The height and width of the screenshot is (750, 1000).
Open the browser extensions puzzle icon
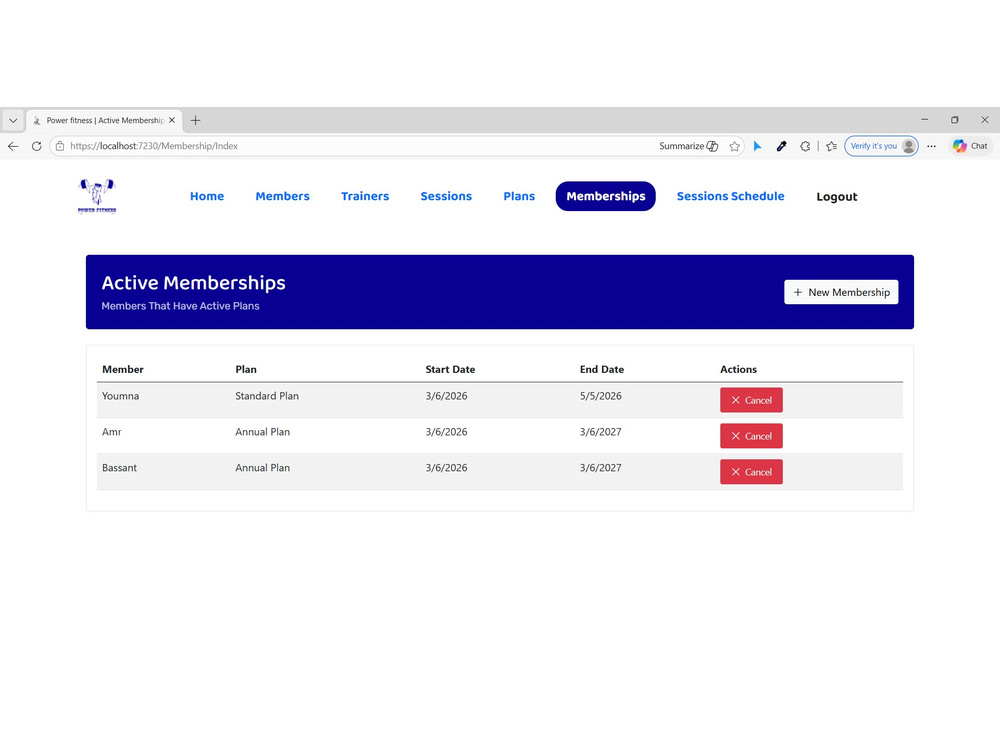805,146
